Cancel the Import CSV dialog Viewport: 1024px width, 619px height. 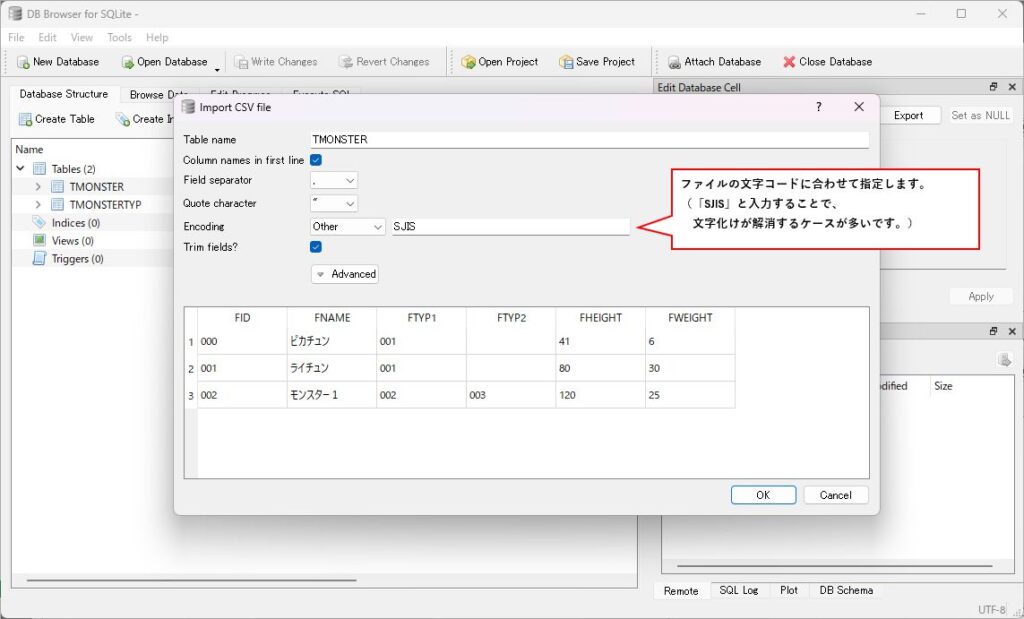coord(835,495)
